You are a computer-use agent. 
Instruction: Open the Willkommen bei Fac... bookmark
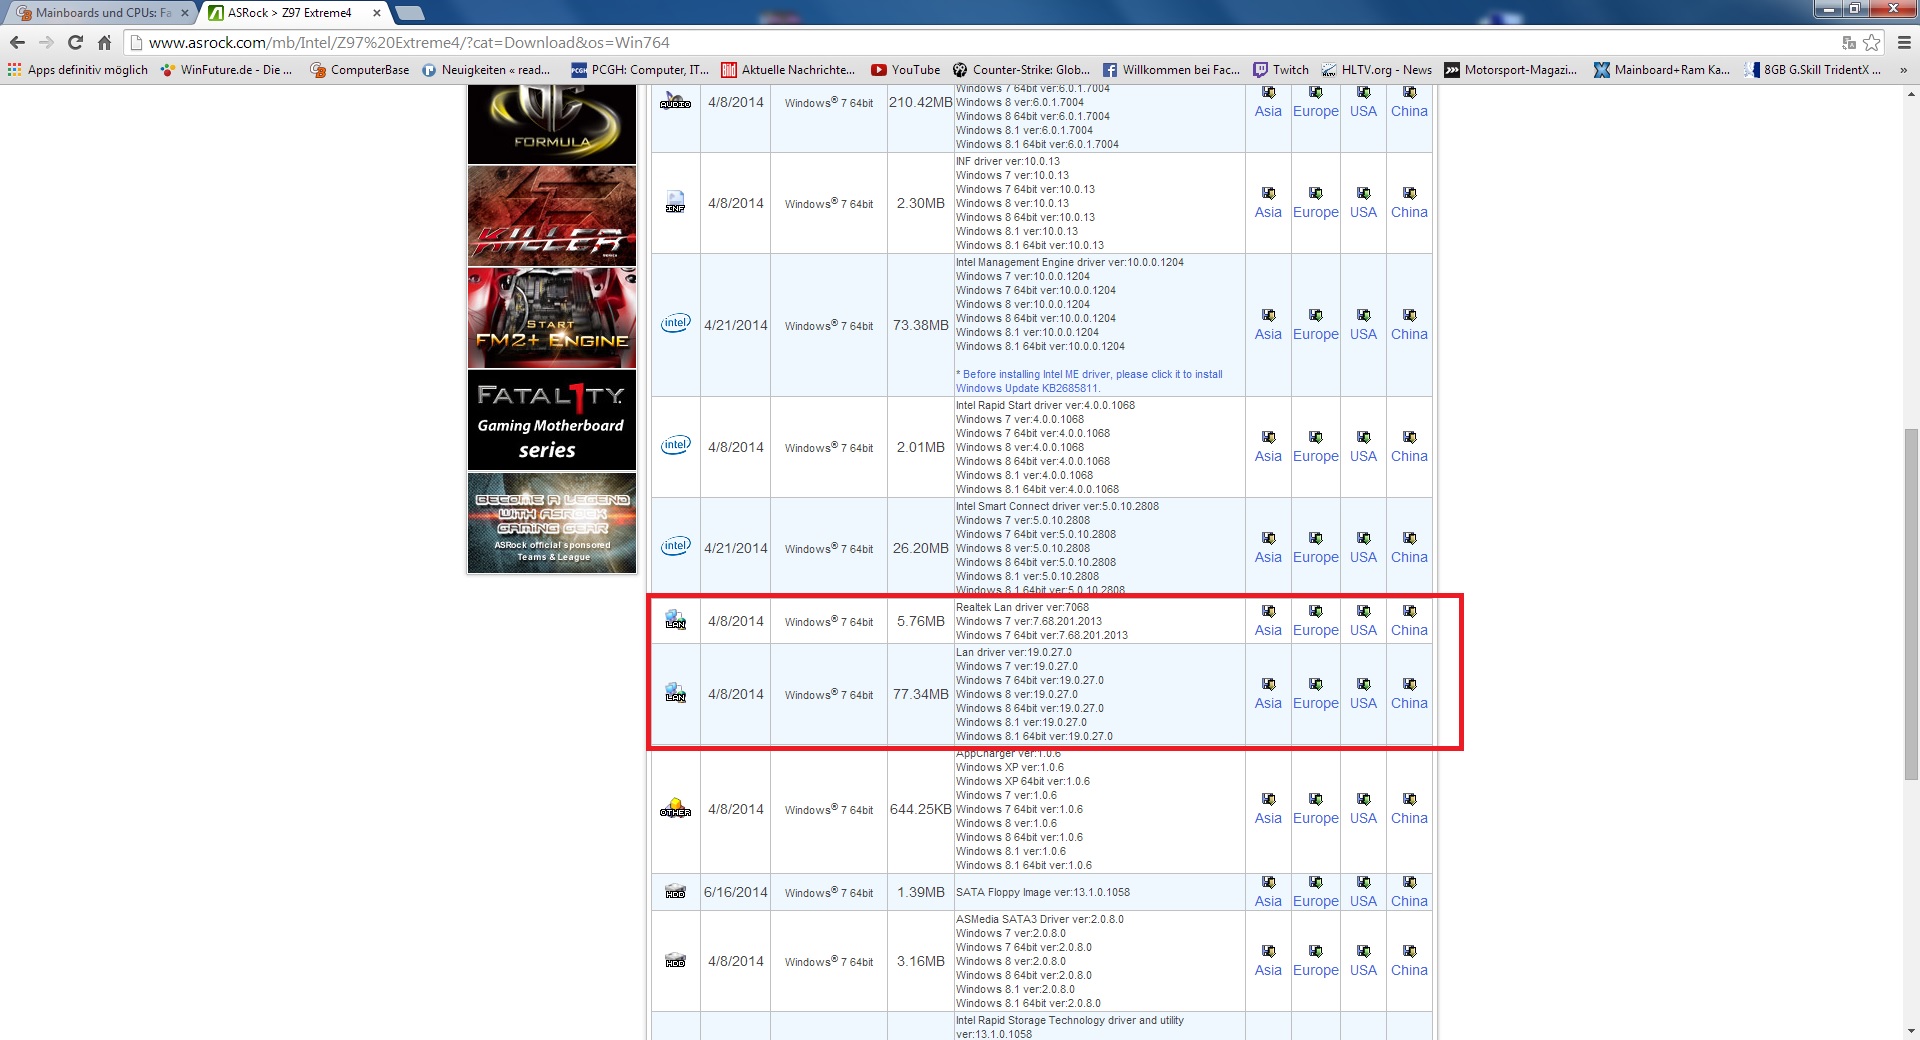(x=1171, y=70)
